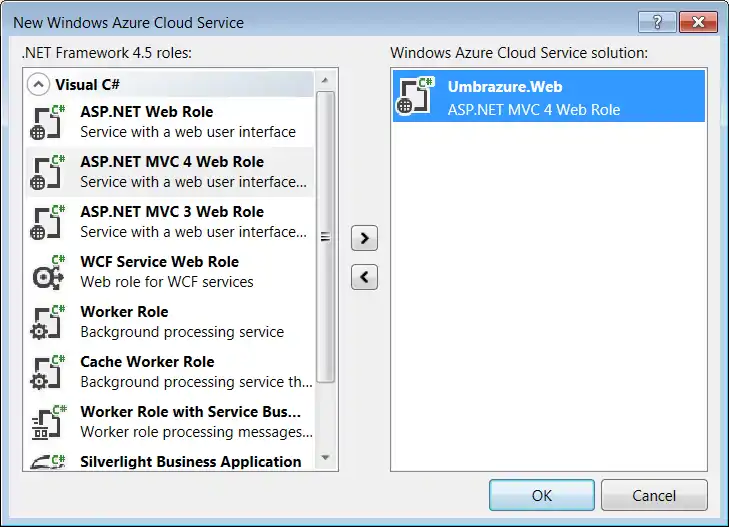Click the roles list scrollbar thumb
The image size is (729, 527).
(325, 237)
